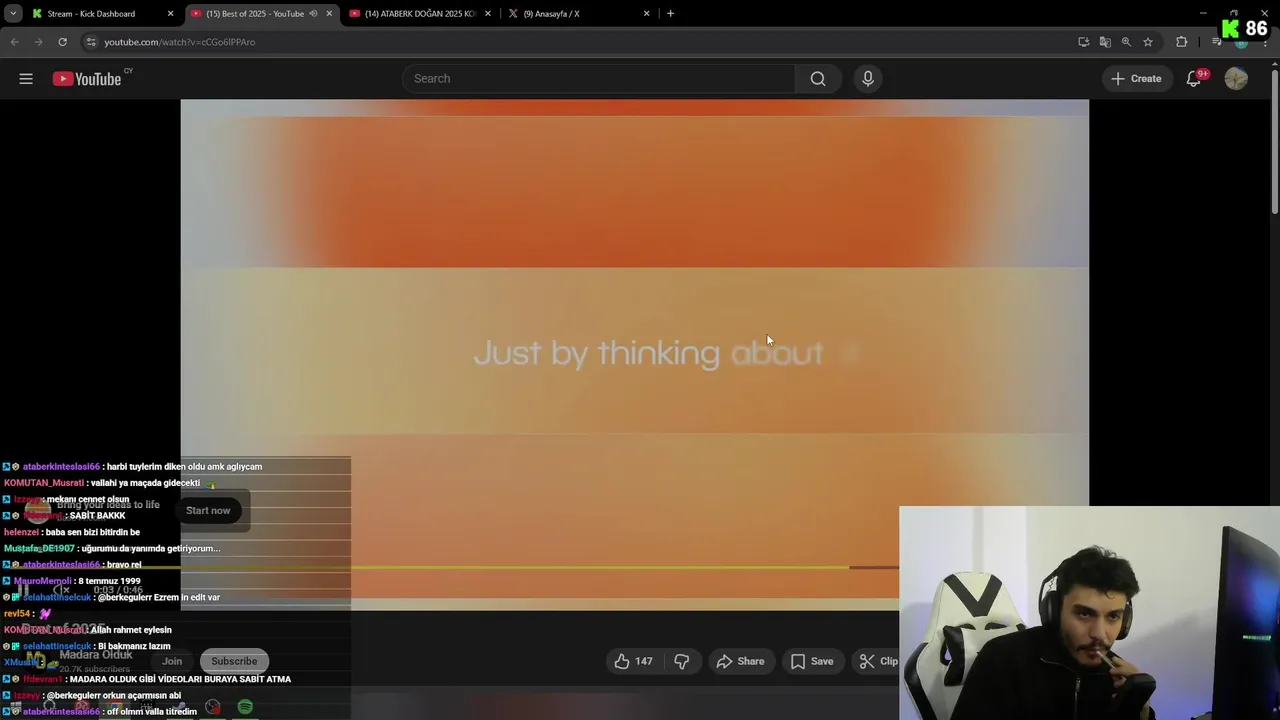1280x720 pixels.
Task: Like the video with 147 likes
Action: pyautogui.click(x=634, y=661)
